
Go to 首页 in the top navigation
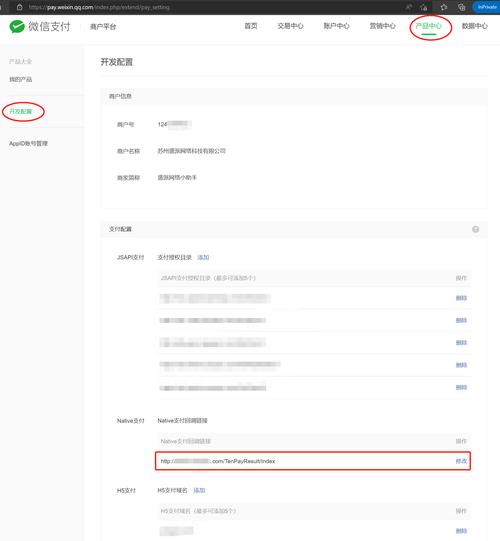(x=251, y=26)
